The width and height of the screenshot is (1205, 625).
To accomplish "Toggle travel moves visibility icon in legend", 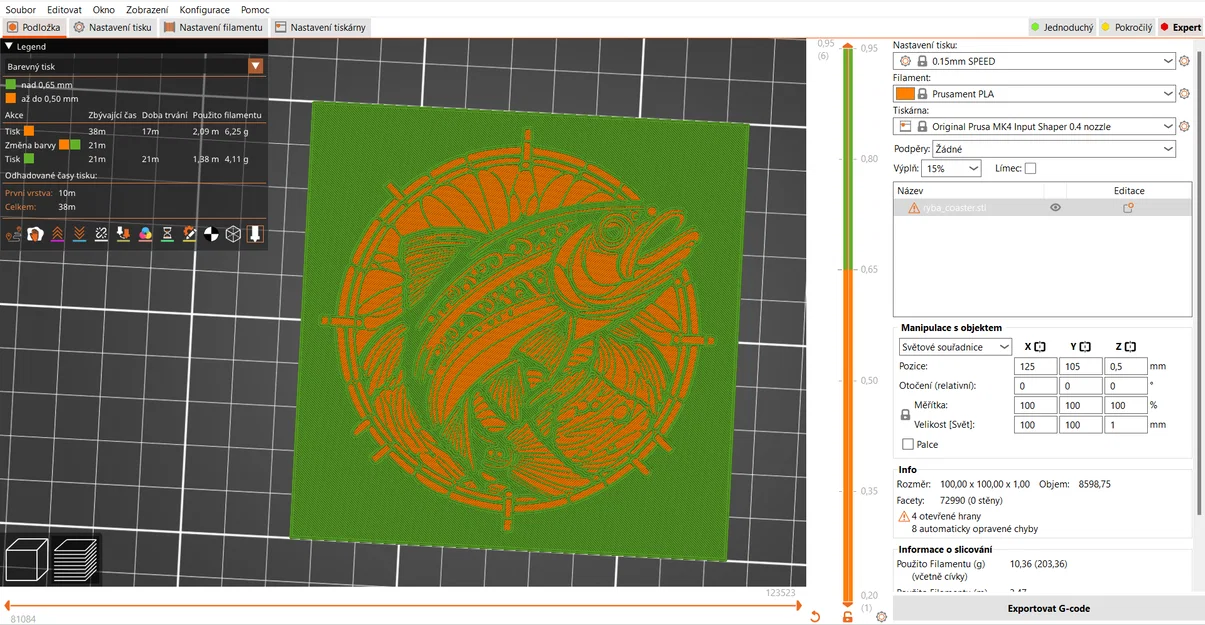I will pyautogui.click(x=14, y=234).
